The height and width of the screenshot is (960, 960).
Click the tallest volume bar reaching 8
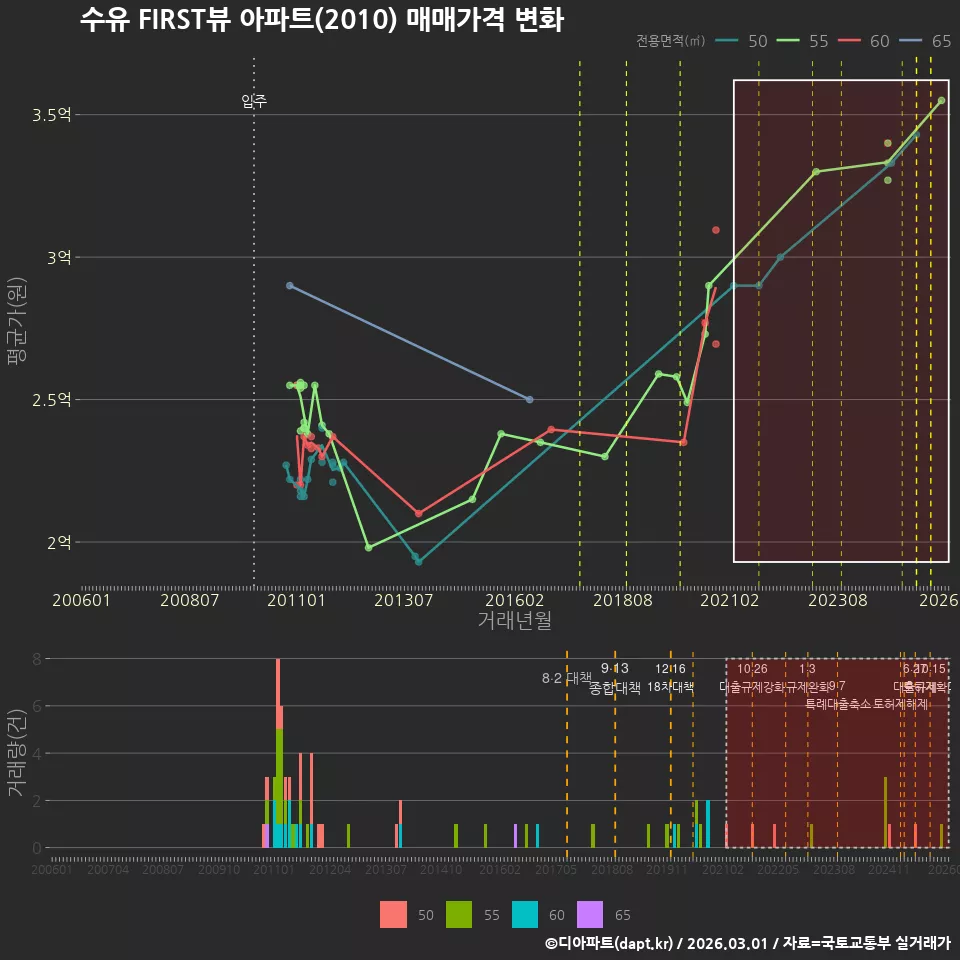point(278,753)
